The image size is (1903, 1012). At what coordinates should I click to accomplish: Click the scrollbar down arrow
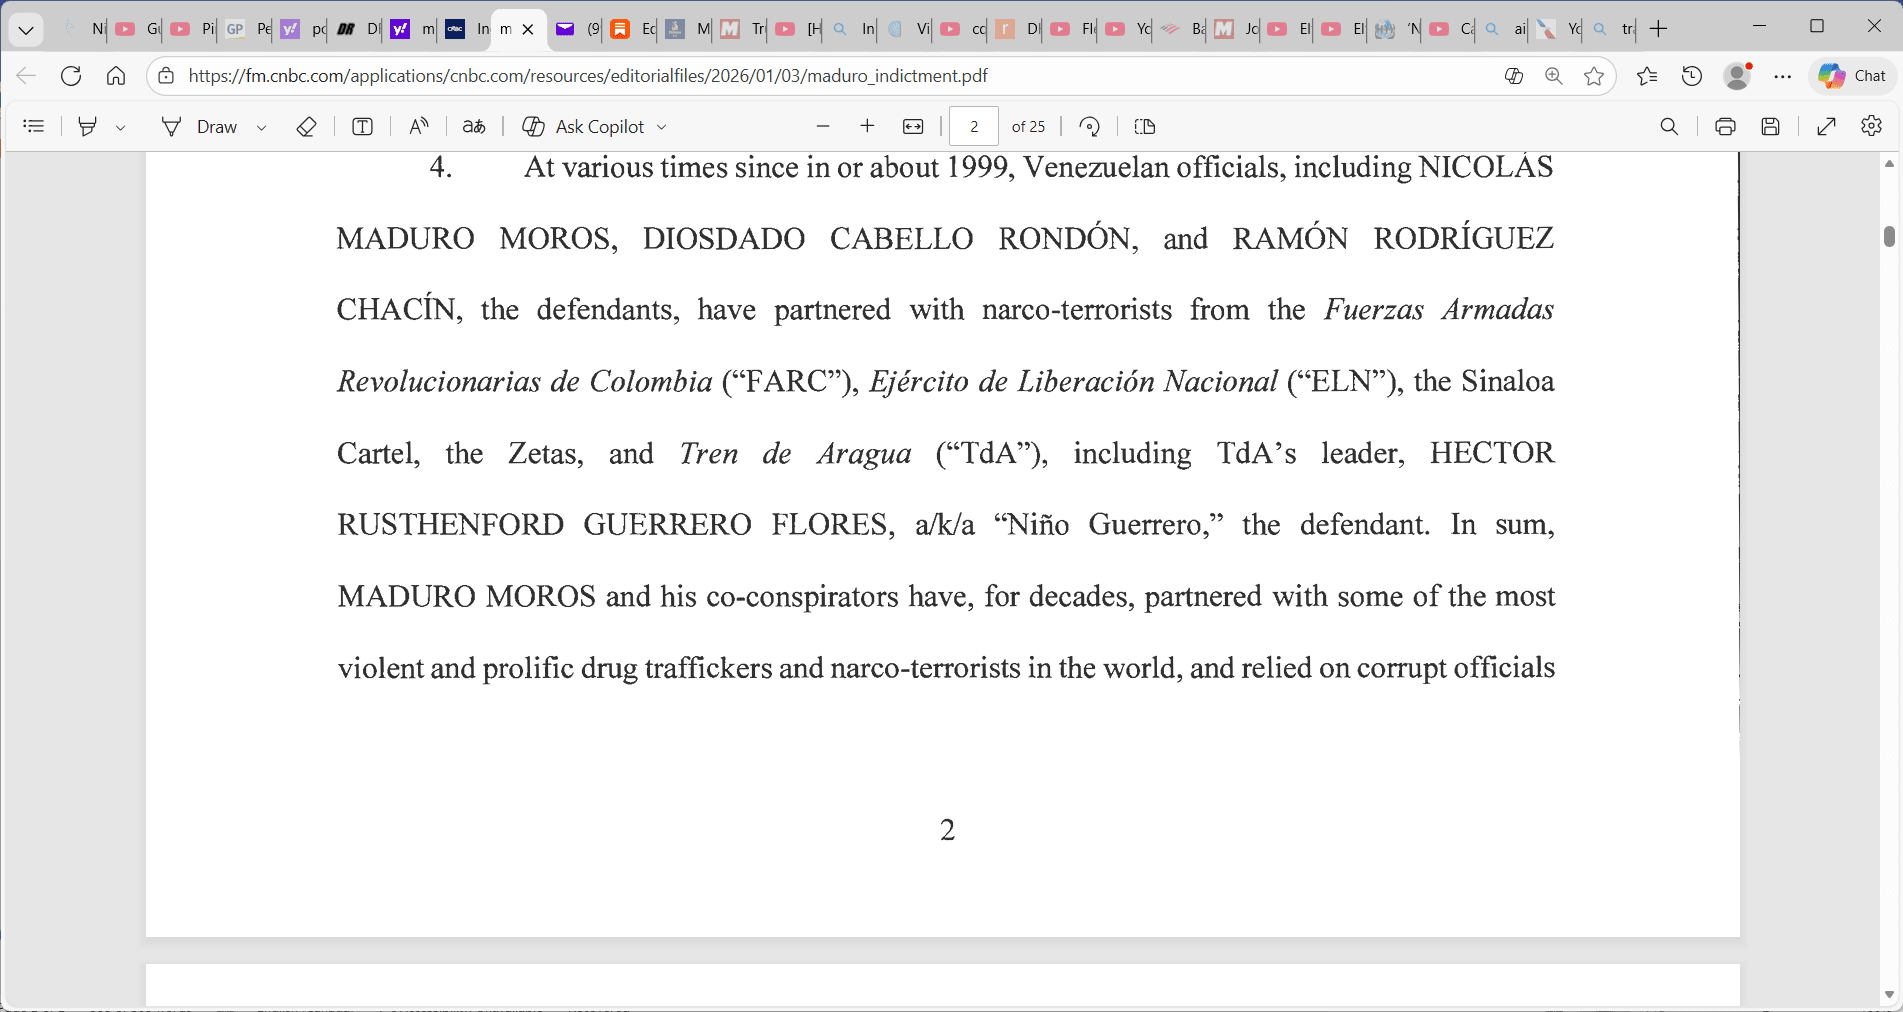[1889, 995]
